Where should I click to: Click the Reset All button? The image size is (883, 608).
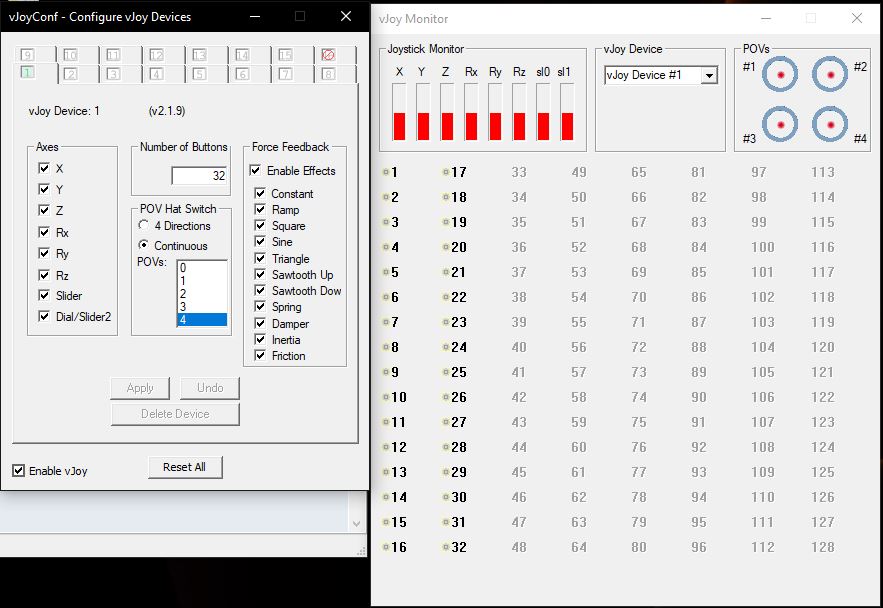185,467
